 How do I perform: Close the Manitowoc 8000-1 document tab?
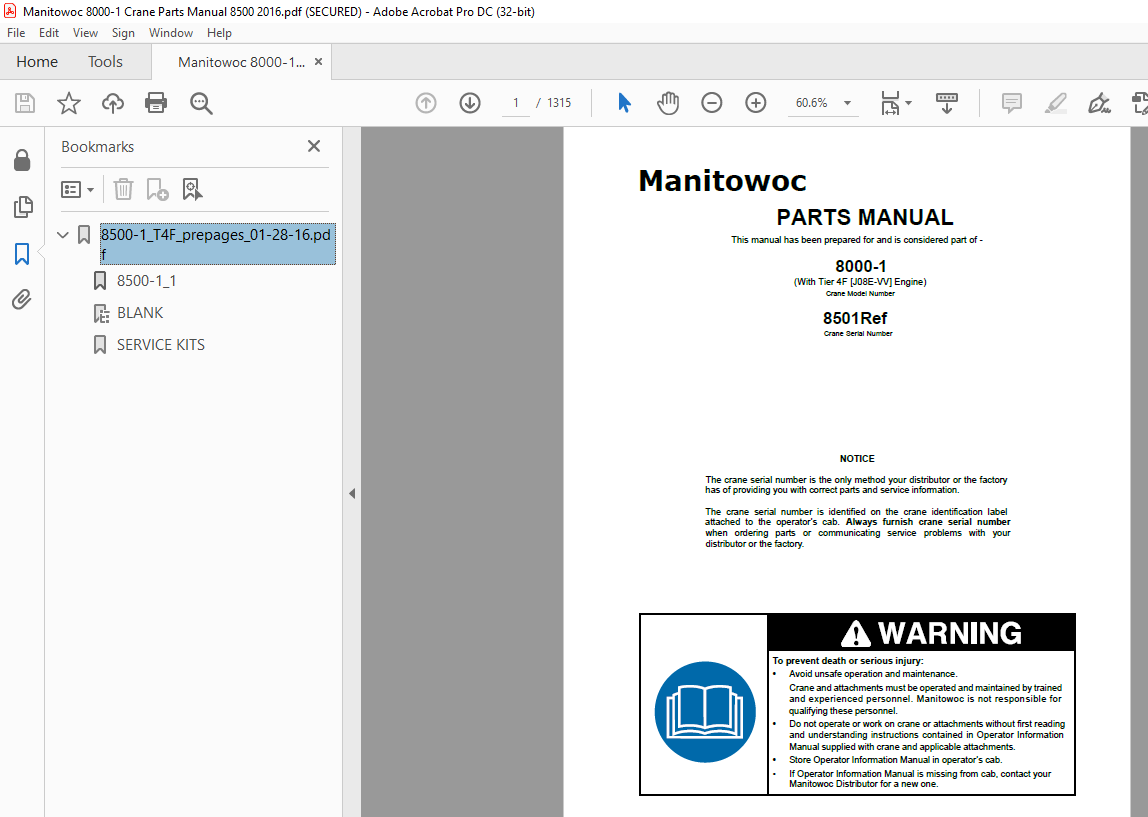[x=318, y=61]
